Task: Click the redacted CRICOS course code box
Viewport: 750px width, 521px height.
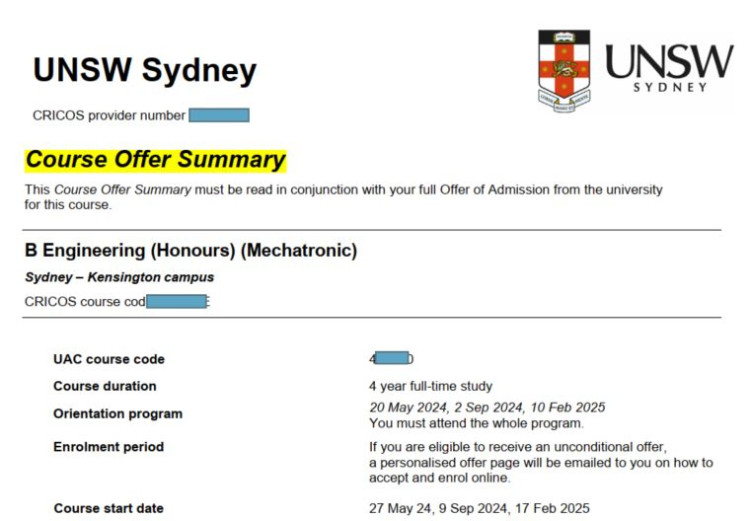Action: click(x=176, y=301)
